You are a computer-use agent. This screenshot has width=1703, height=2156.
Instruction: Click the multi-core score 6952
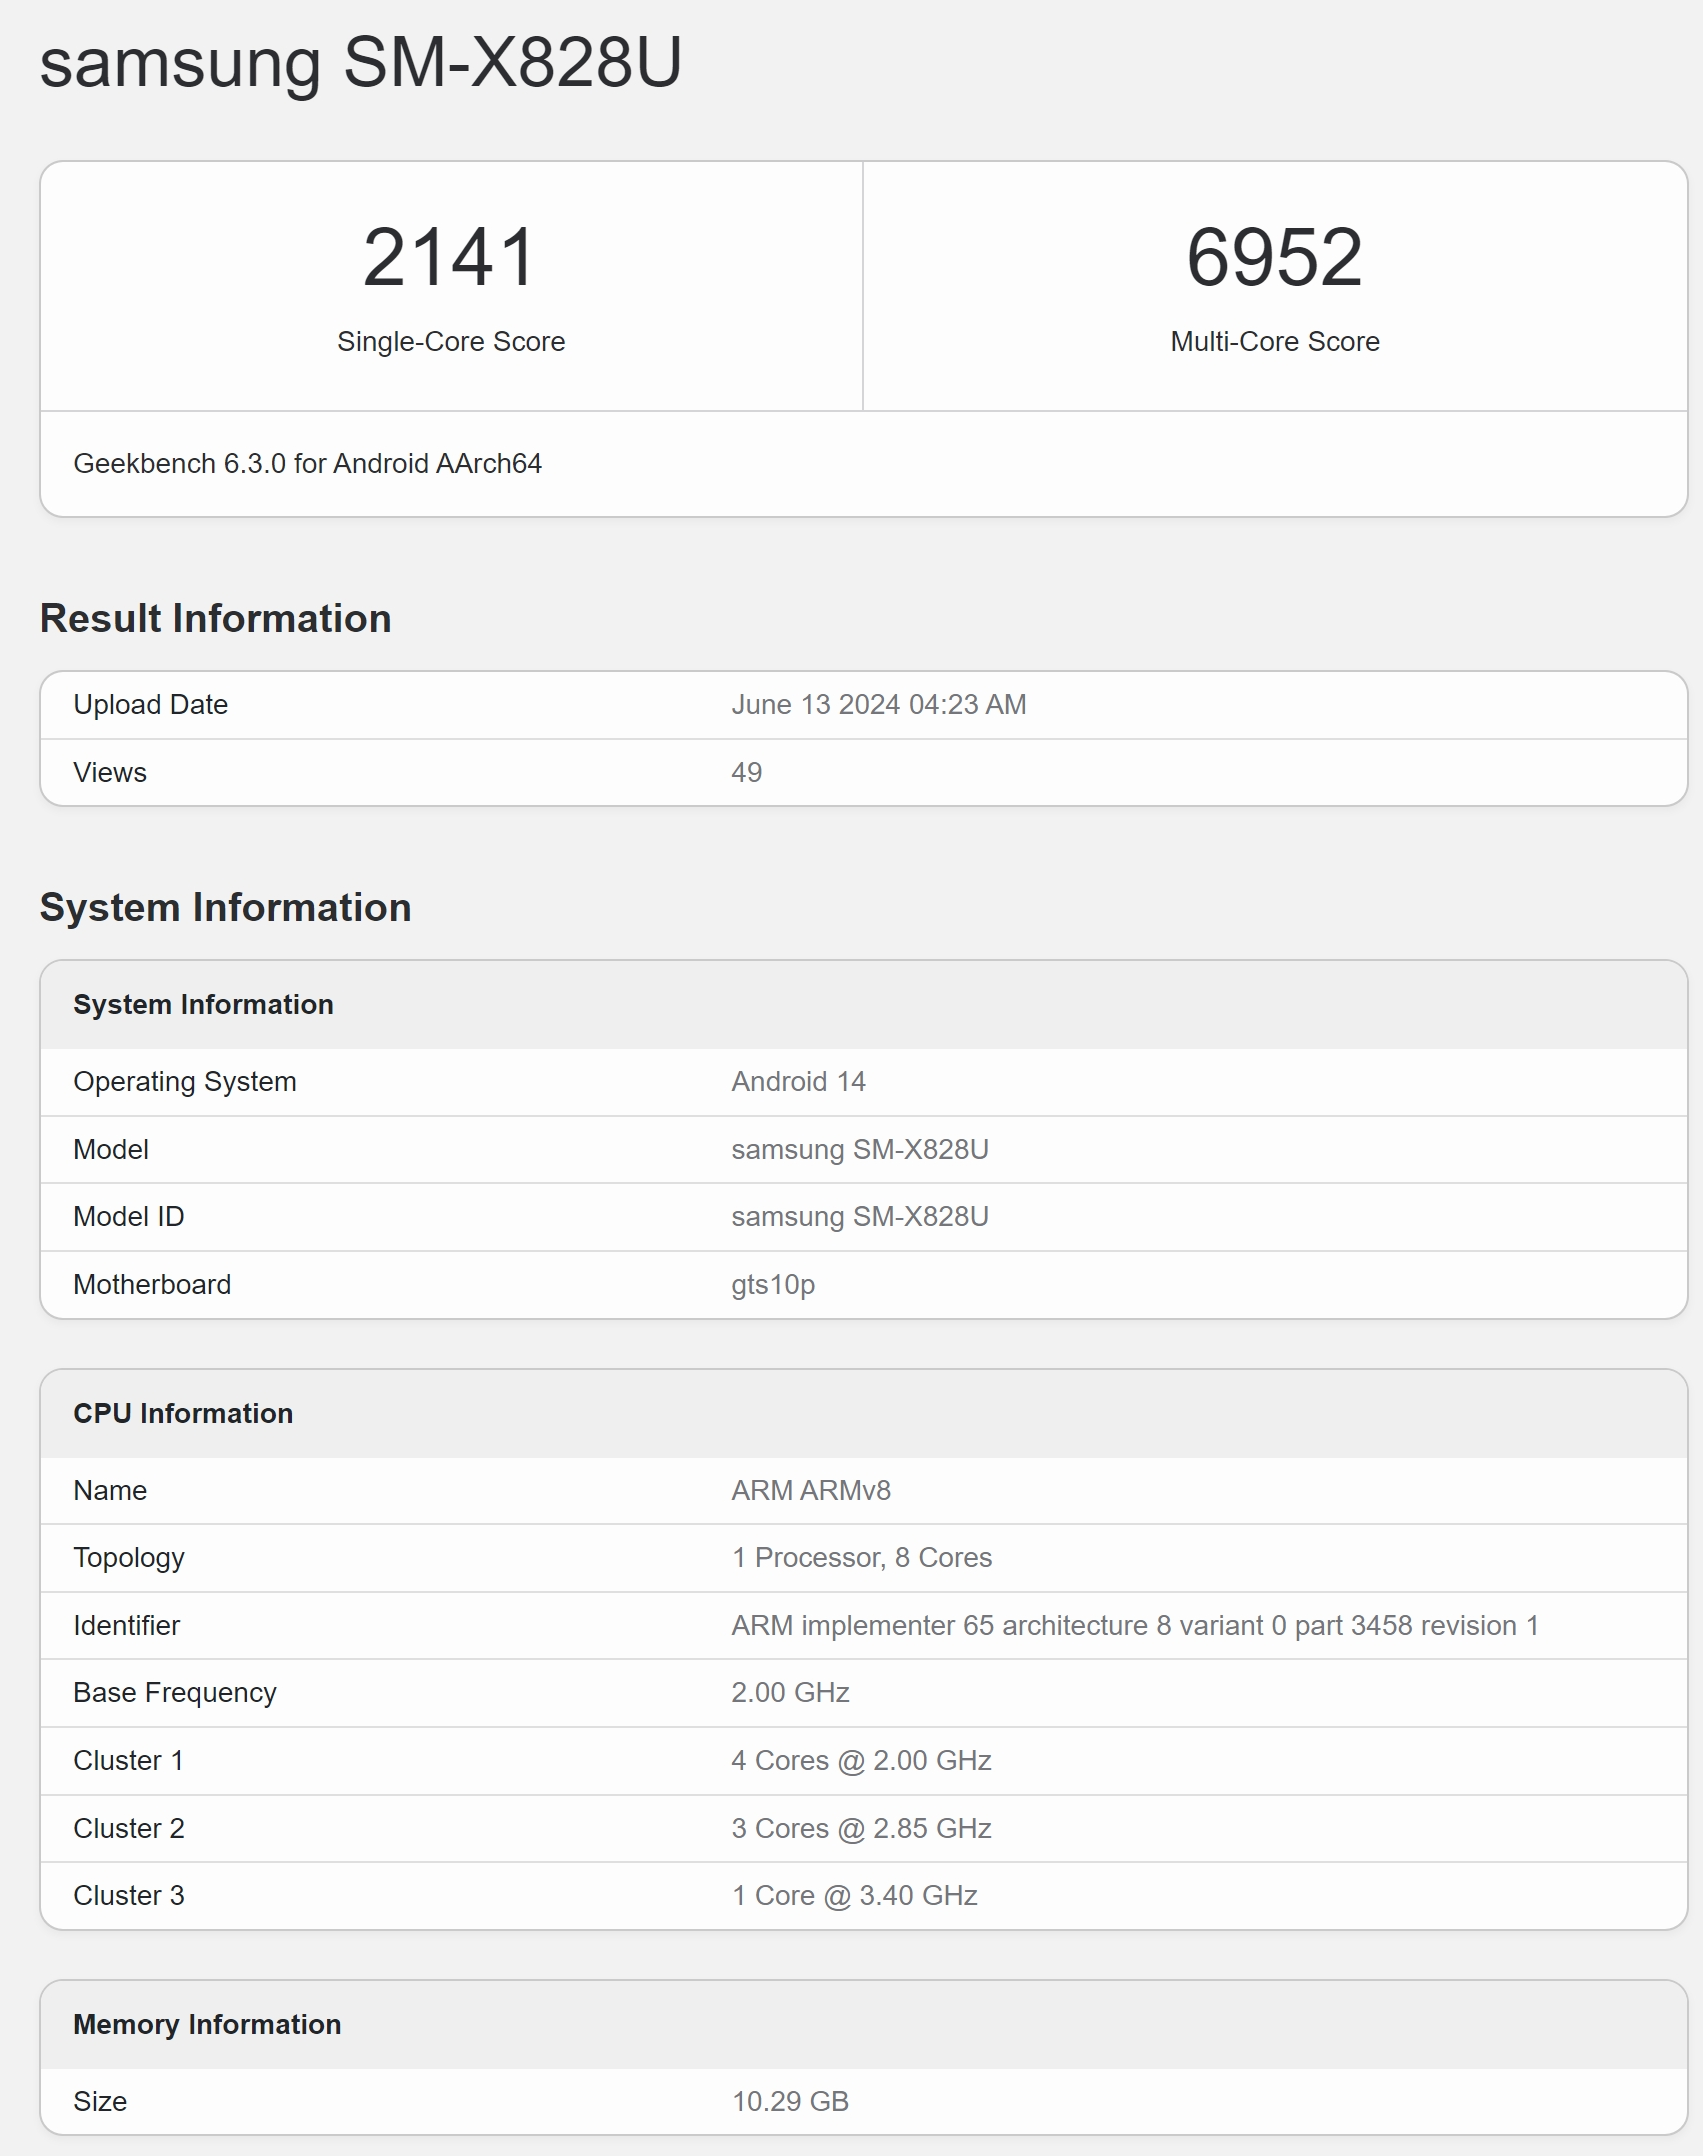(x=1274, y=257)
